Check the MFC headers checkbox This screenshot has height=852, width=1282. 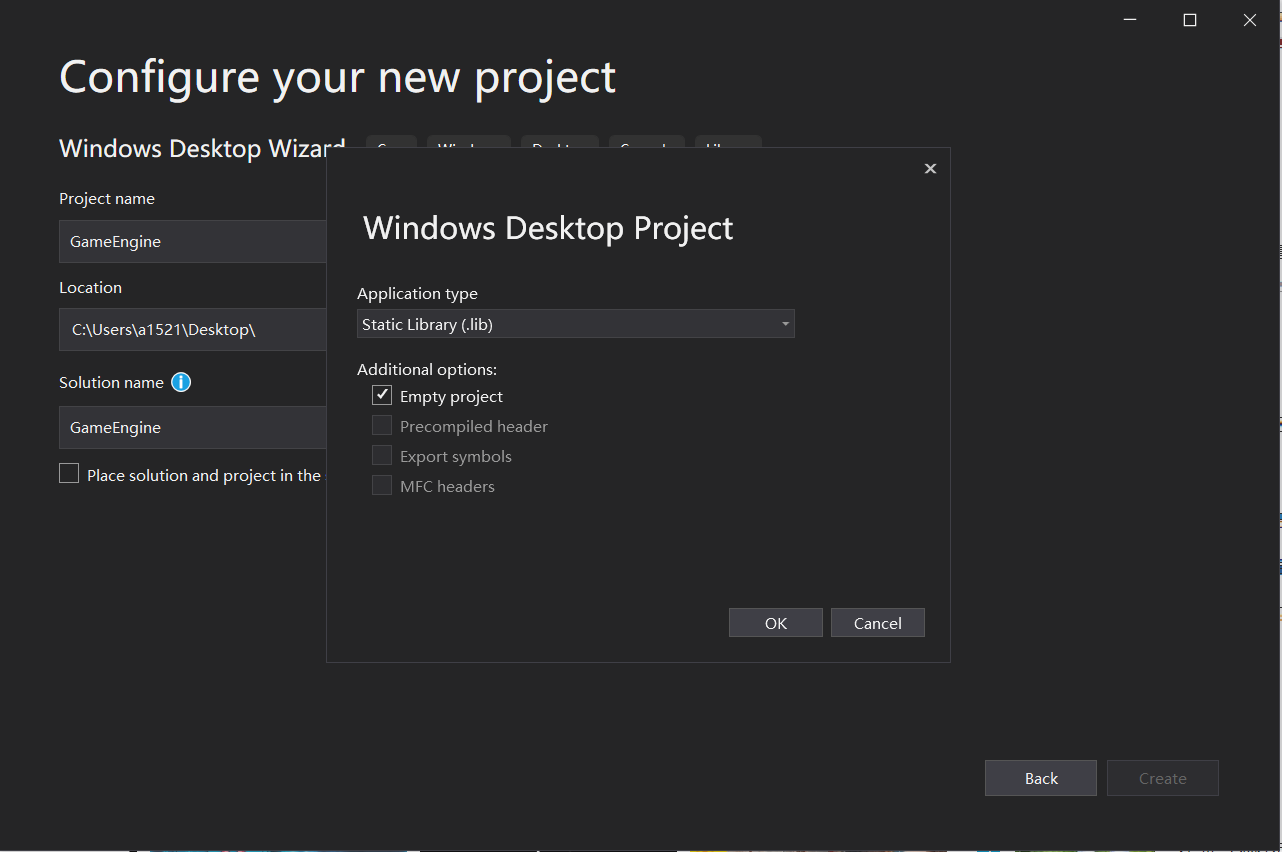point(382,486)
